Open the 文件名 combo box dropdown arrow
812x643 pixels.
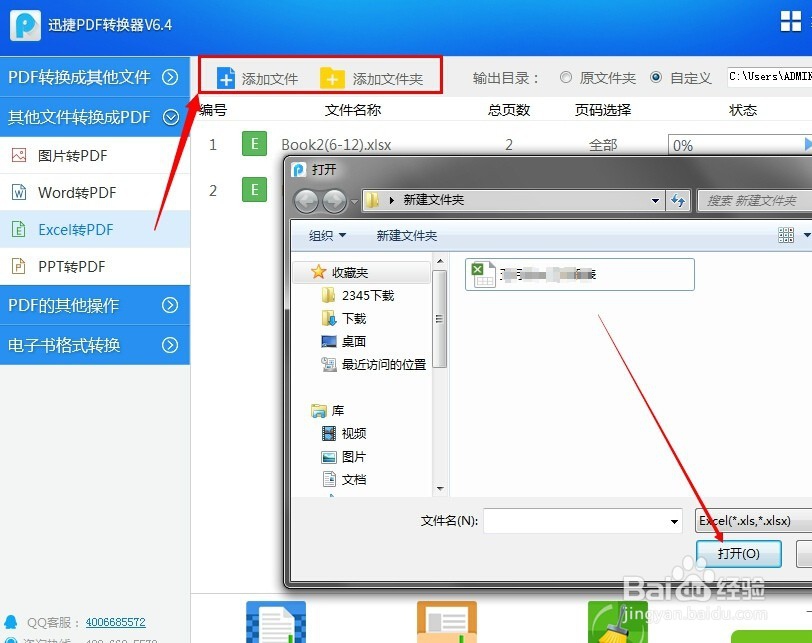[x=674, y=521]
